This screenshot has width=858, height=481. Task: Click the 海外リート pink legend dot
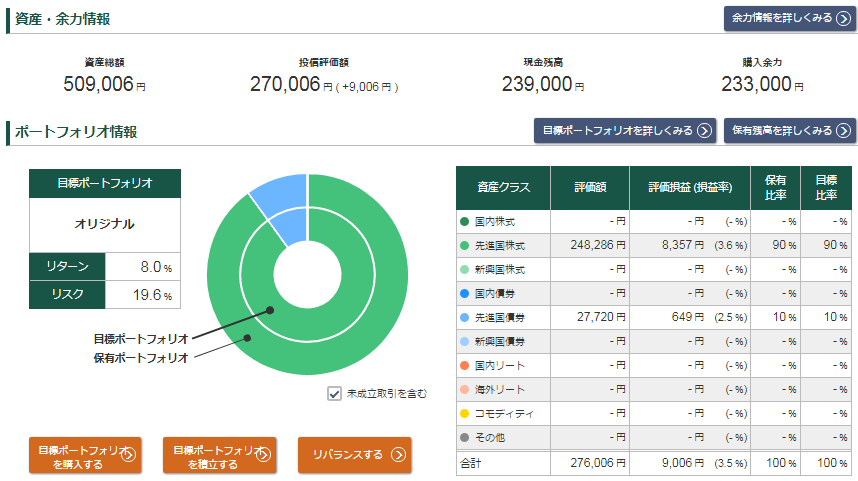pos(465,390)
